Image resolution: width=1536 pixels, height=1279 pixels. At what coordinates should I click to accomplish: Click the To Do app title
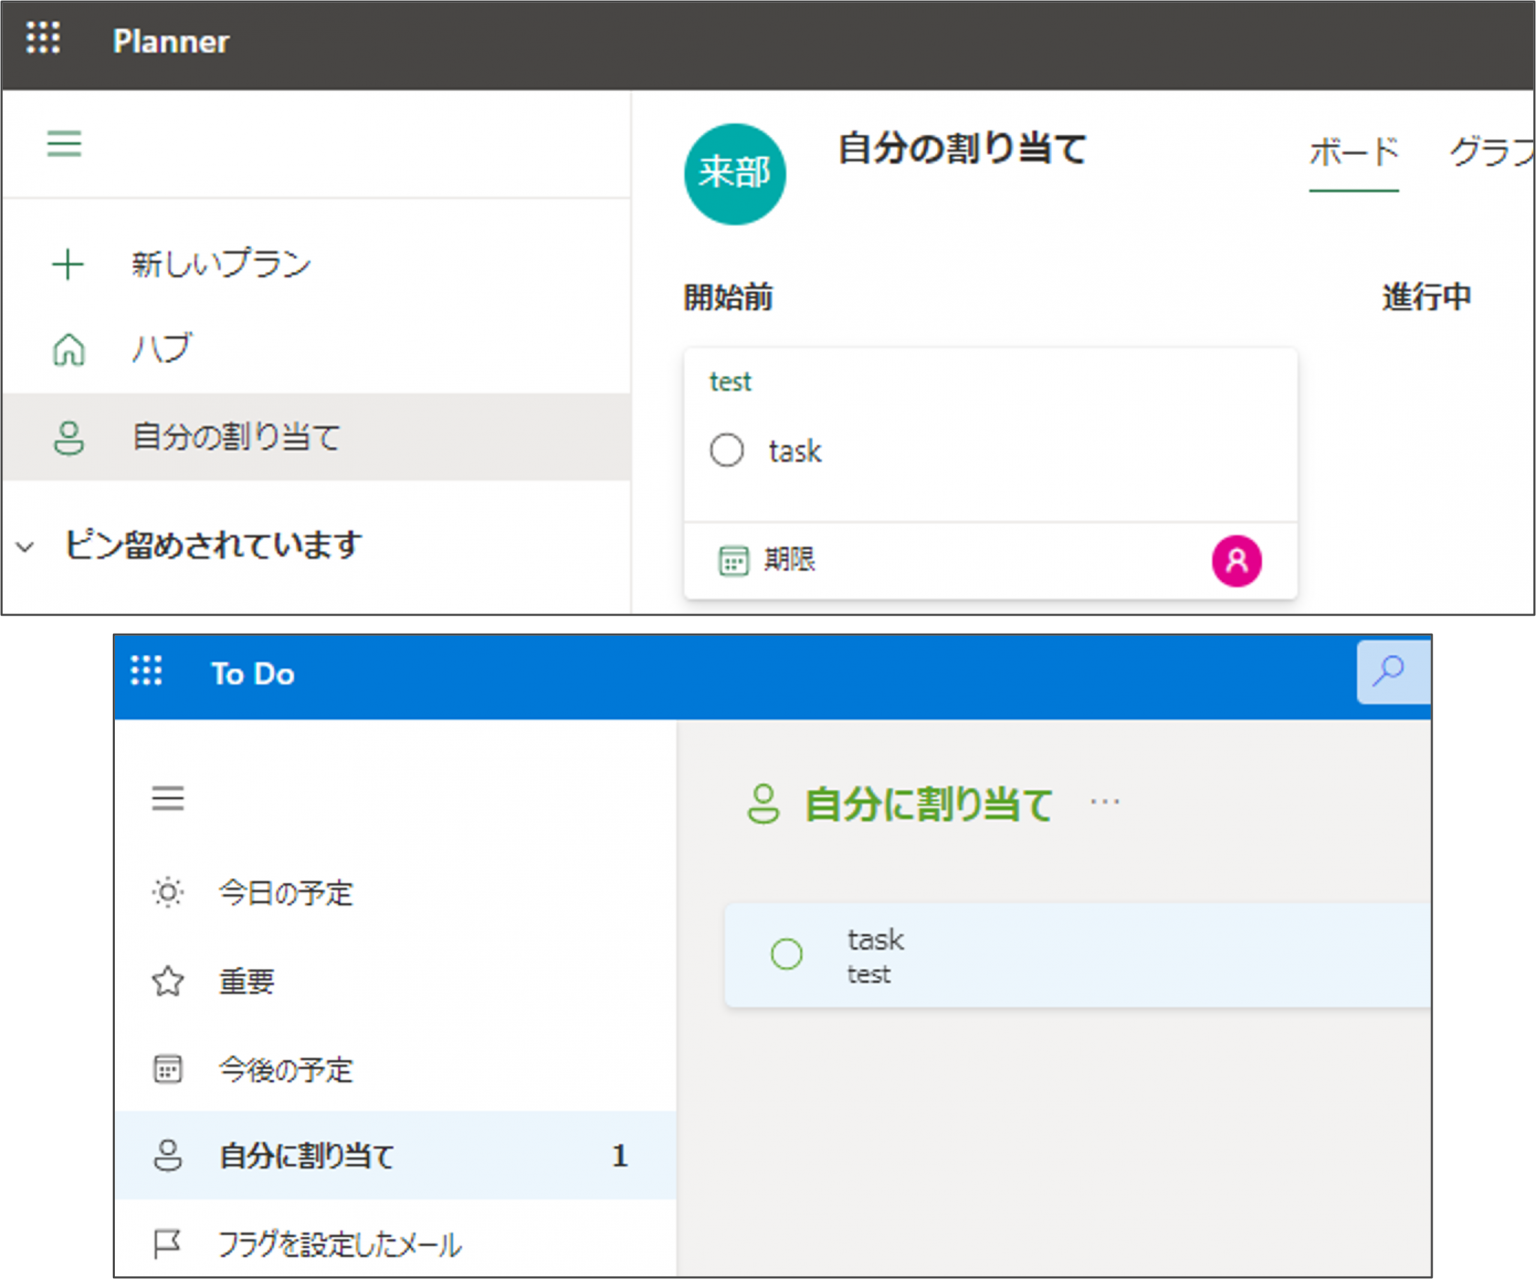pos(253,674)
